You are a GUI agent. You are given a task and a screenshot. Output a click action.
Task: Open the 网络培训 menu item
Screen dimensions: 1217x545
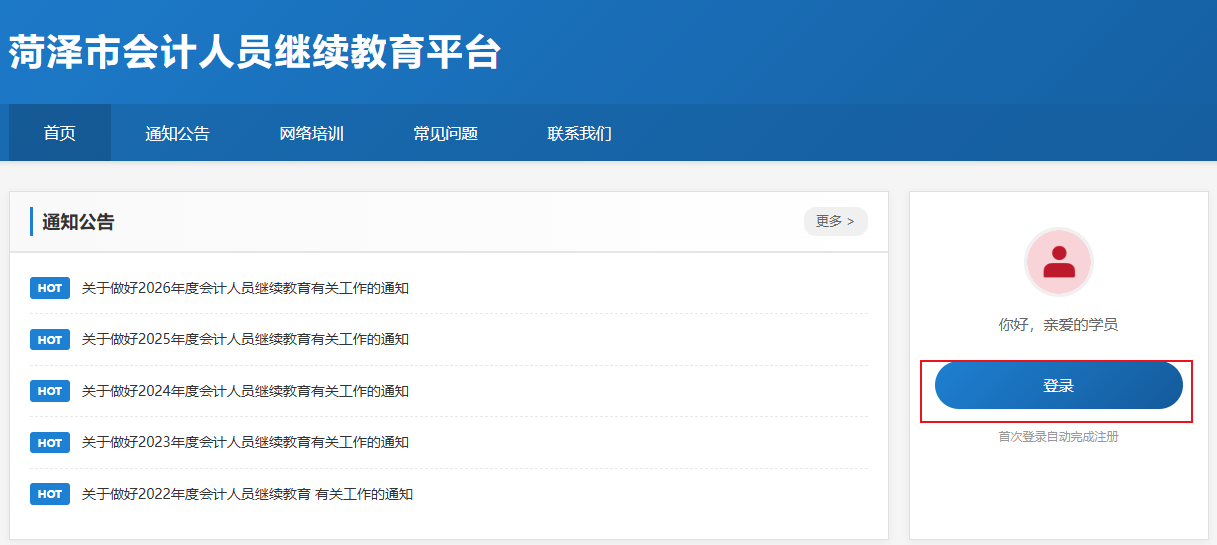coord(311,133)
